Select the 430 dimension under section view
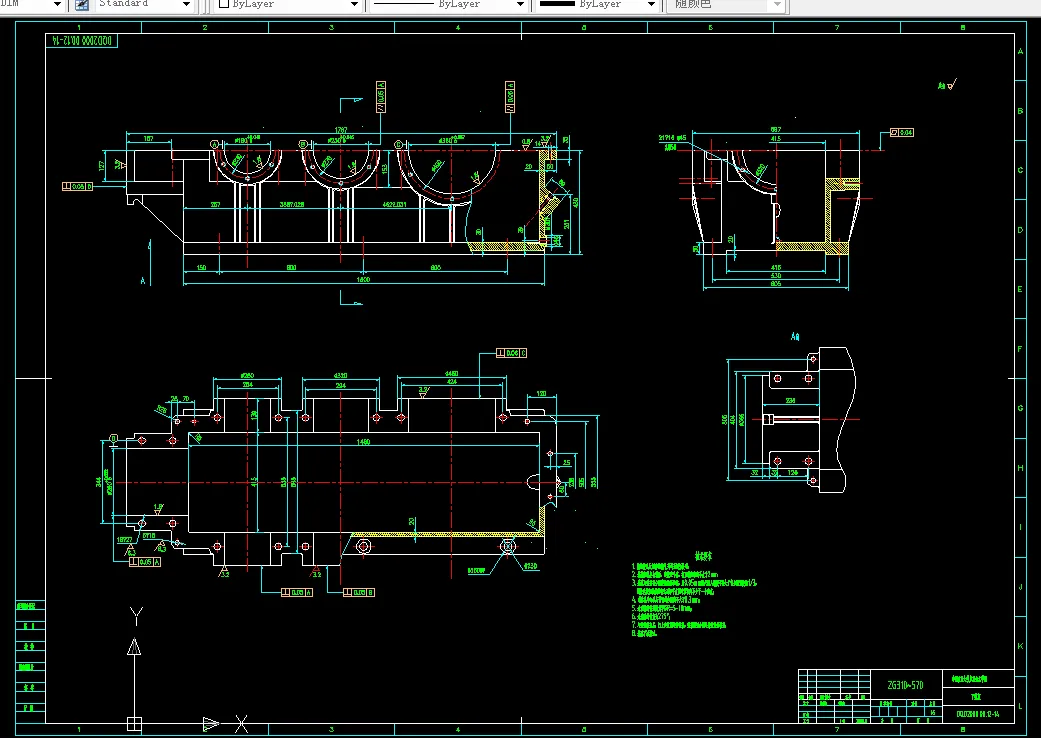The image size is (1041, 738). 775,275
